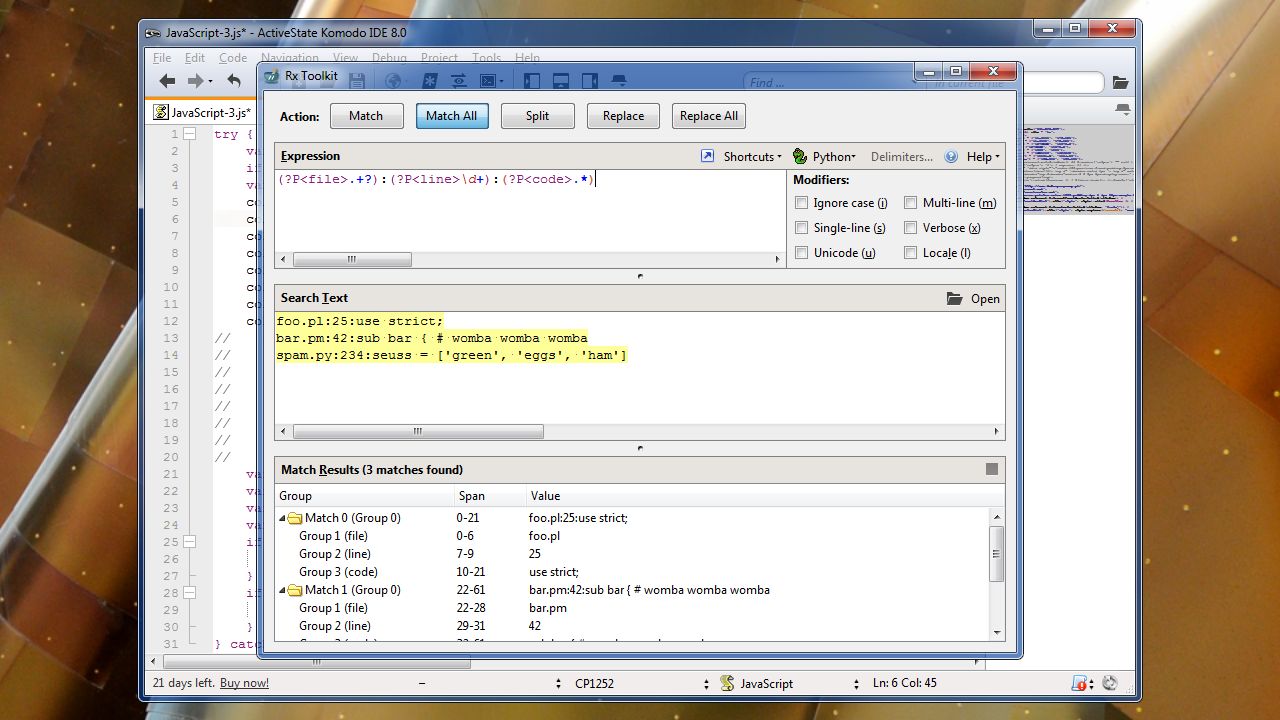Open the Code menu

233,58
